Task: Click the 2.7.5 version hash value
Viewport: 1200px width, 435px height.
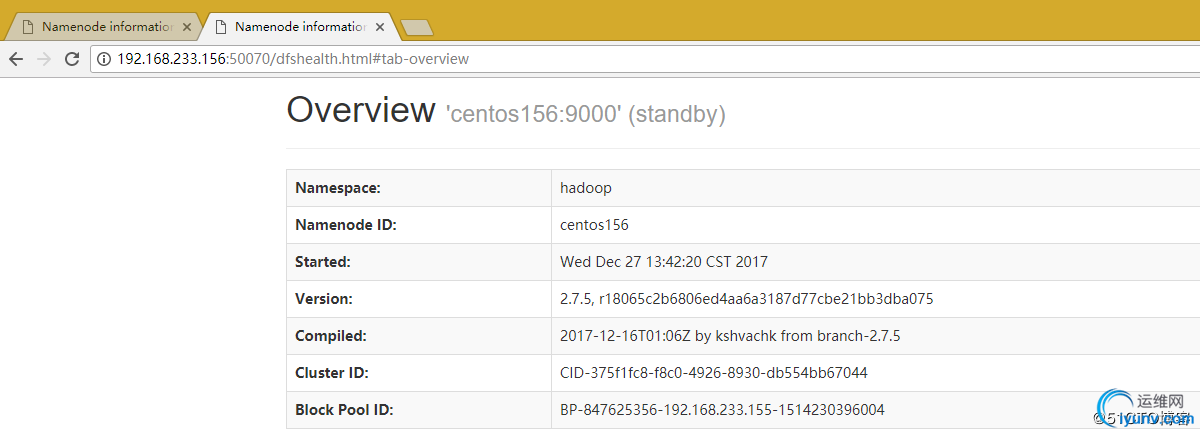Action: [746, 299]
